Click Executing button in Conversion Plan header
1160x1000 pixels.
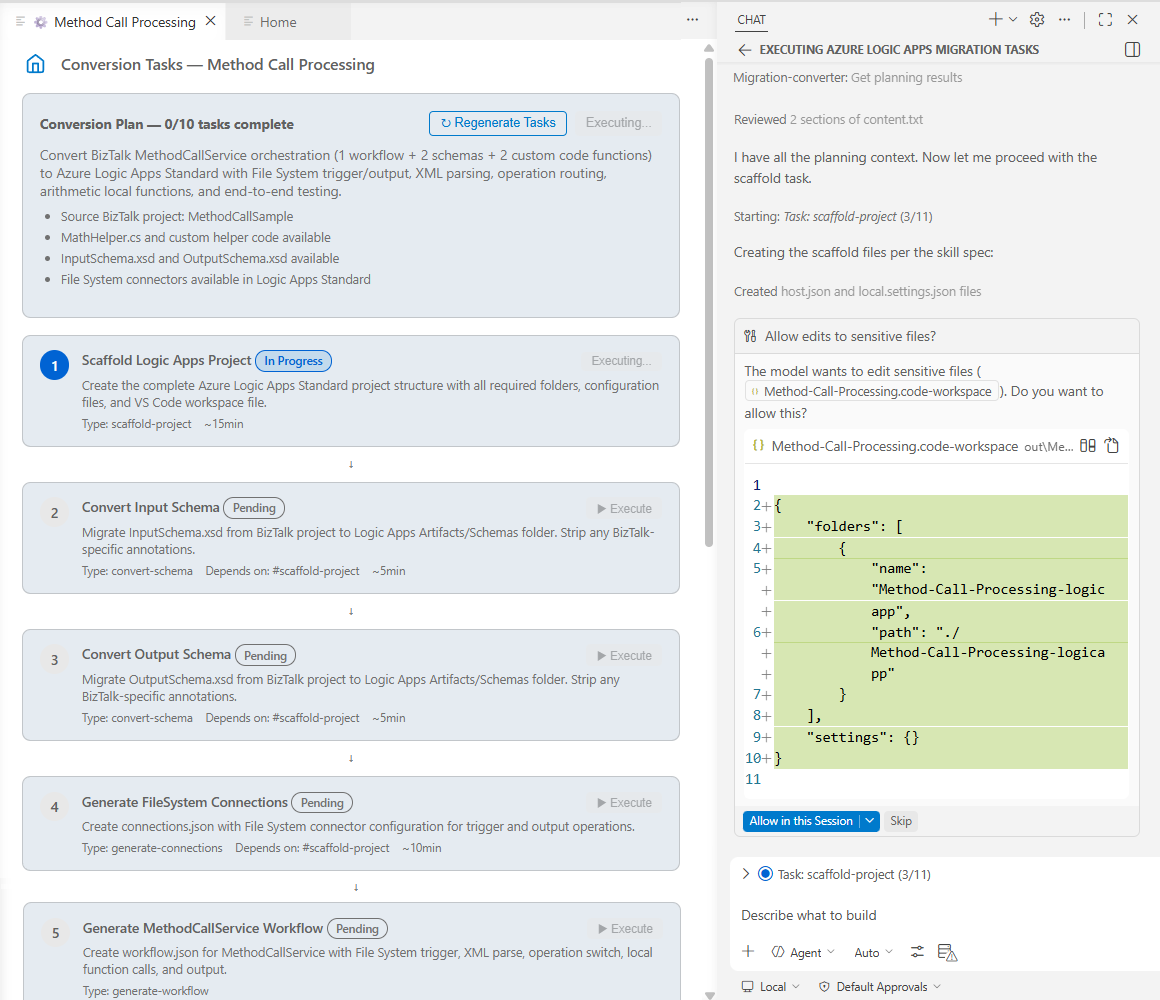[x=618, y=123]
